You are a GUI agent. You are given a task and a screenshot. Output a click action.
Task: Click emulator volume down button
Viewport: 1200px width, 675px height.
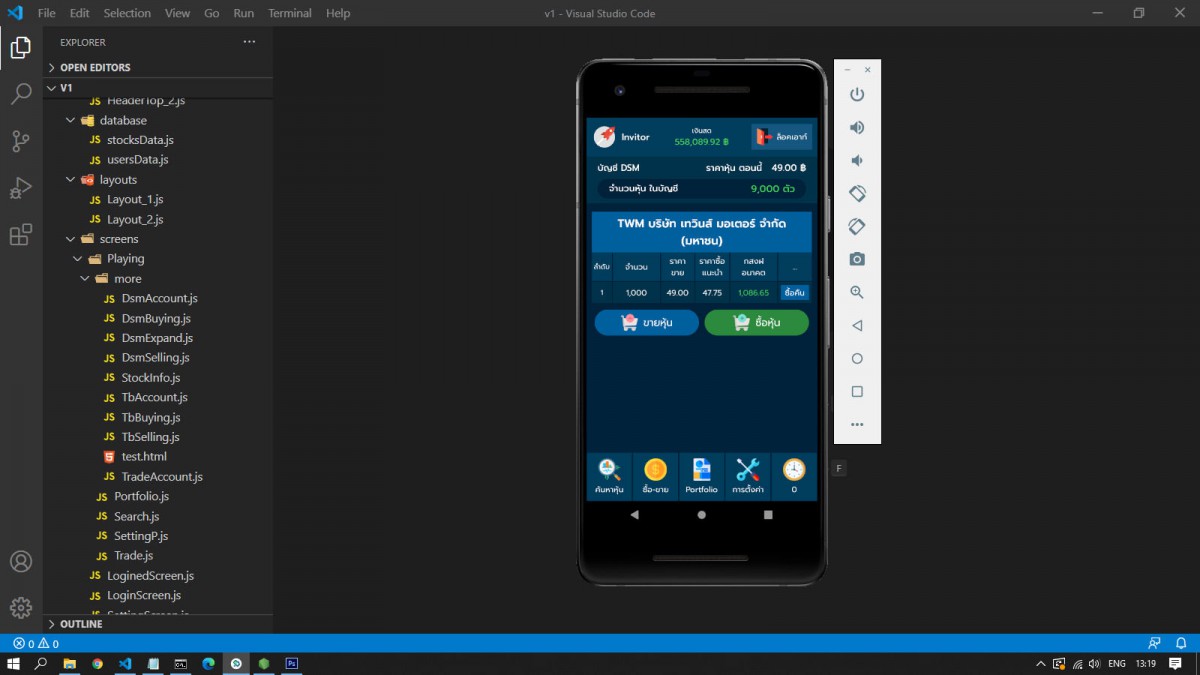pos(857,161)
